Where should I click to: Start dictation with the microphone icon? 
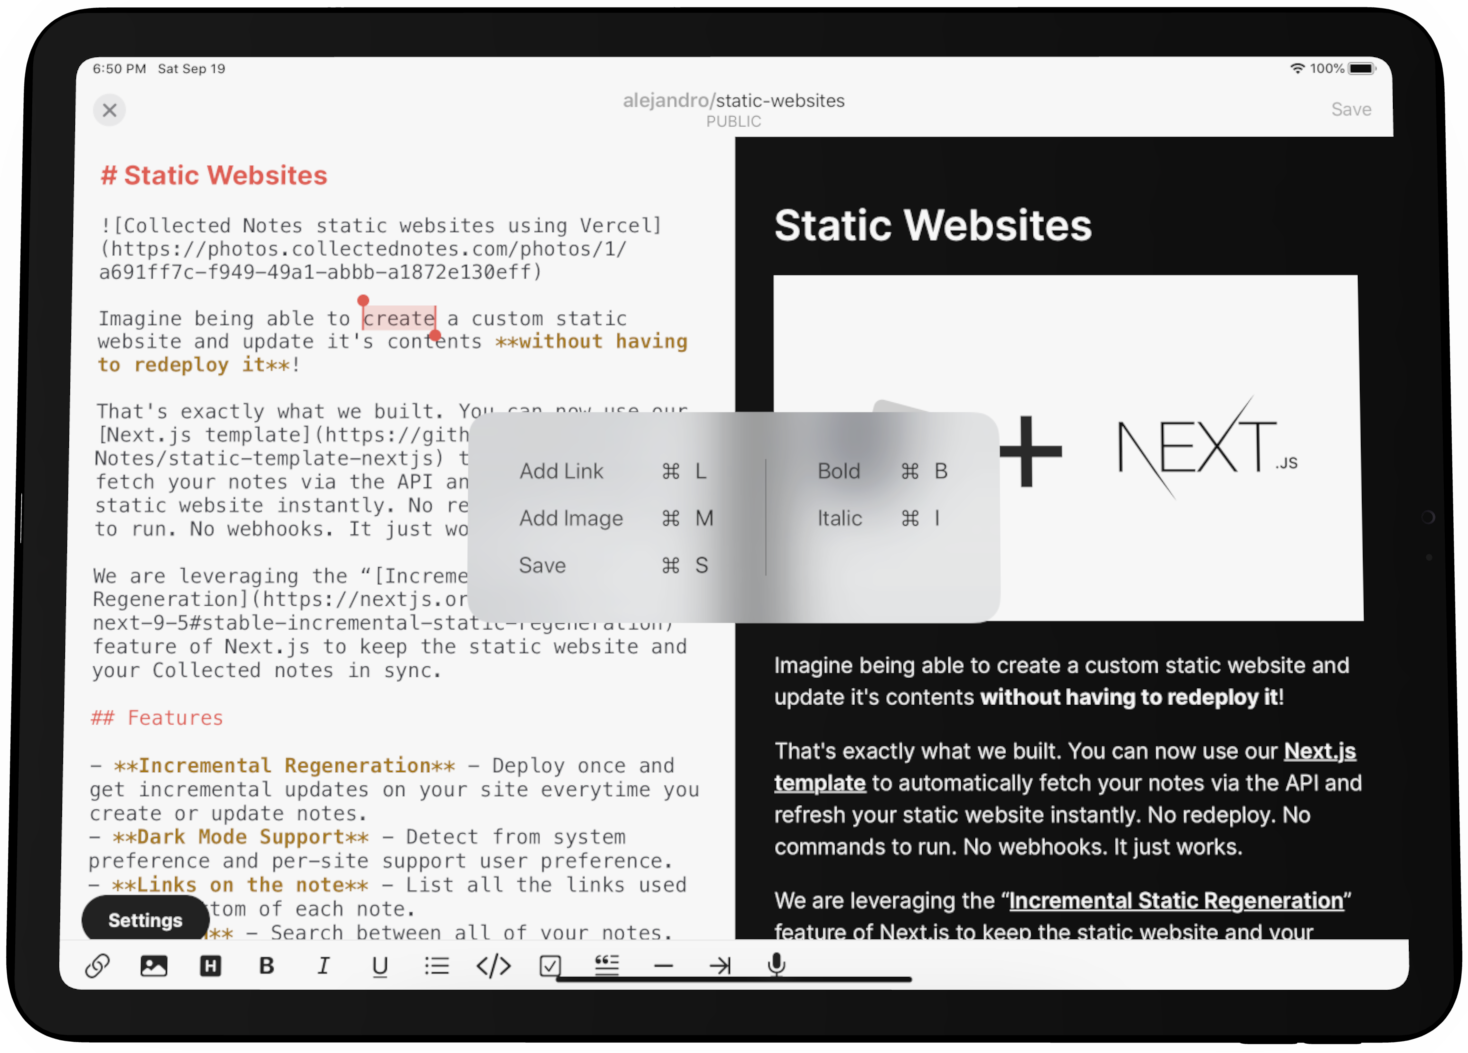tap(776, 964)
